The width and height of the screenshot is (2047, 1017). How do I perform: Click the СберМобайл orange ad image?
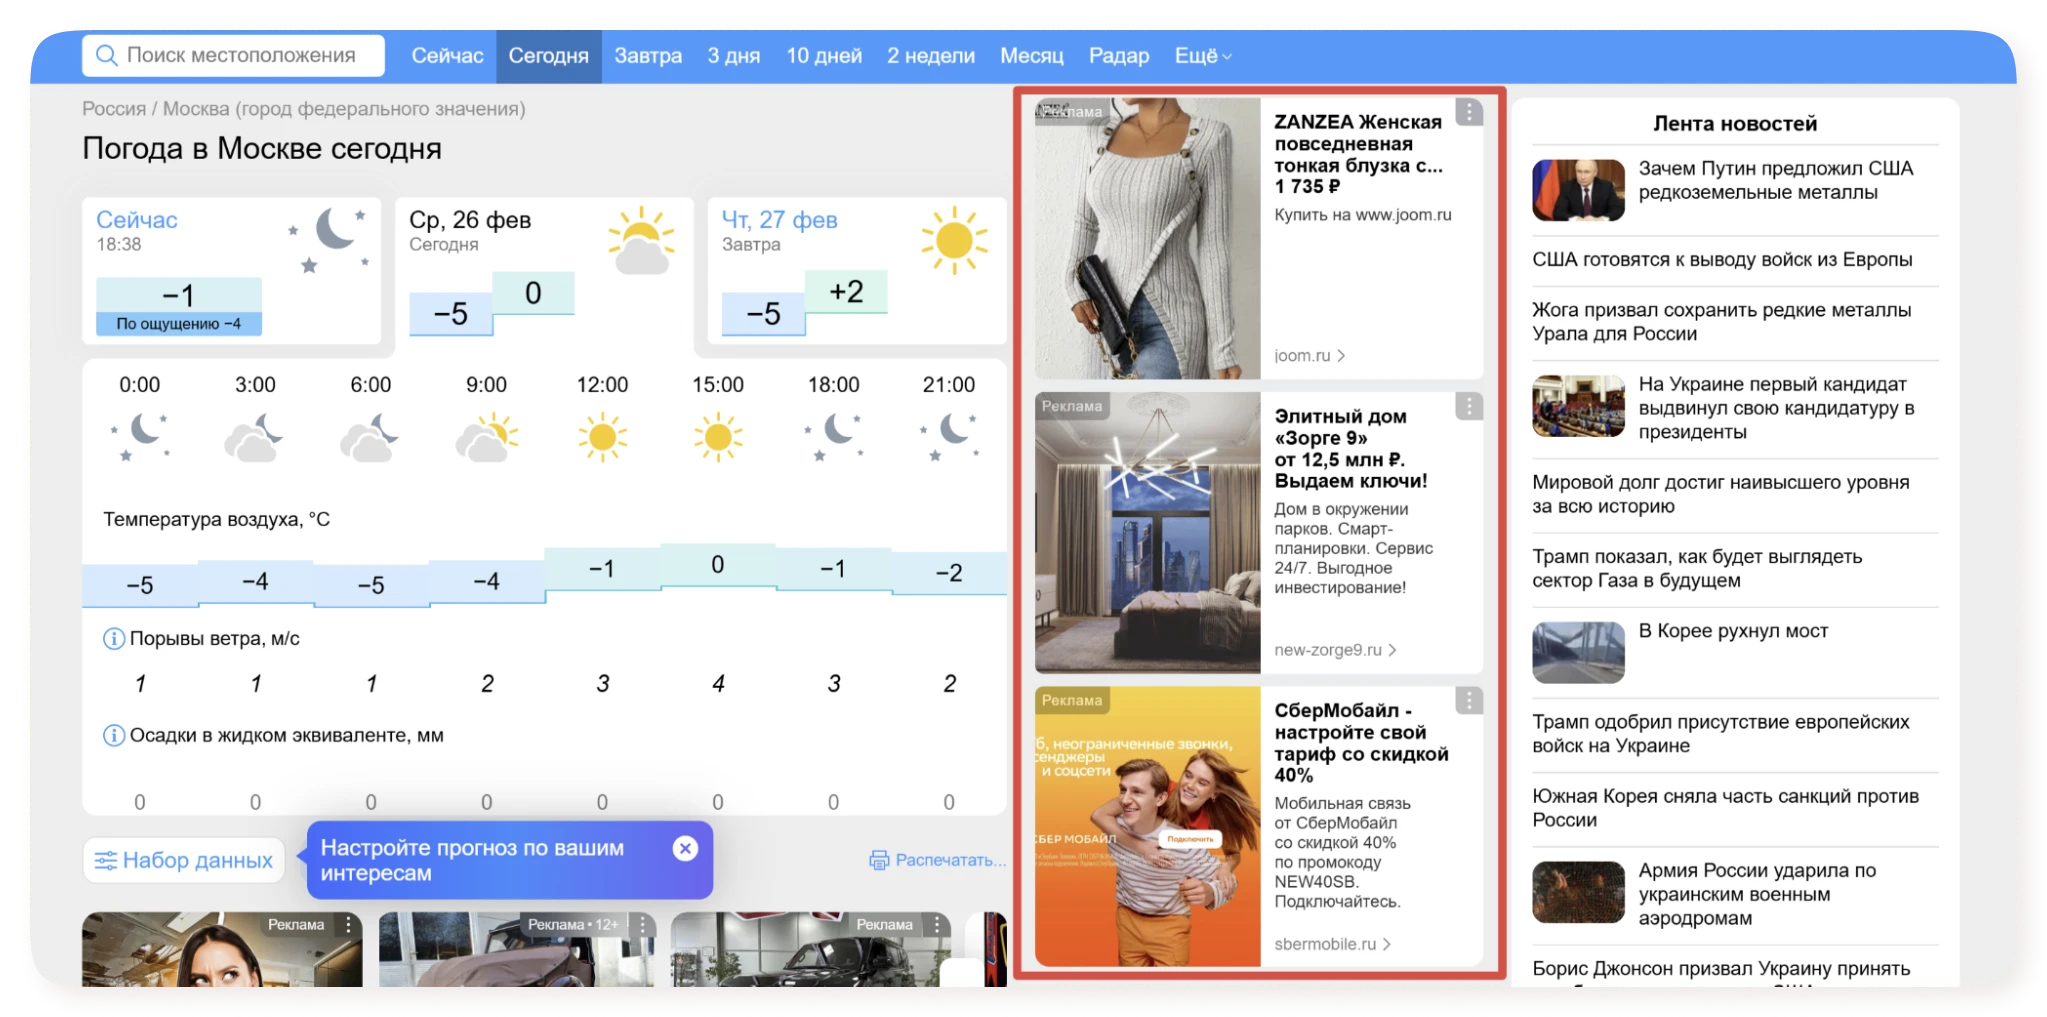(1148, 827)
